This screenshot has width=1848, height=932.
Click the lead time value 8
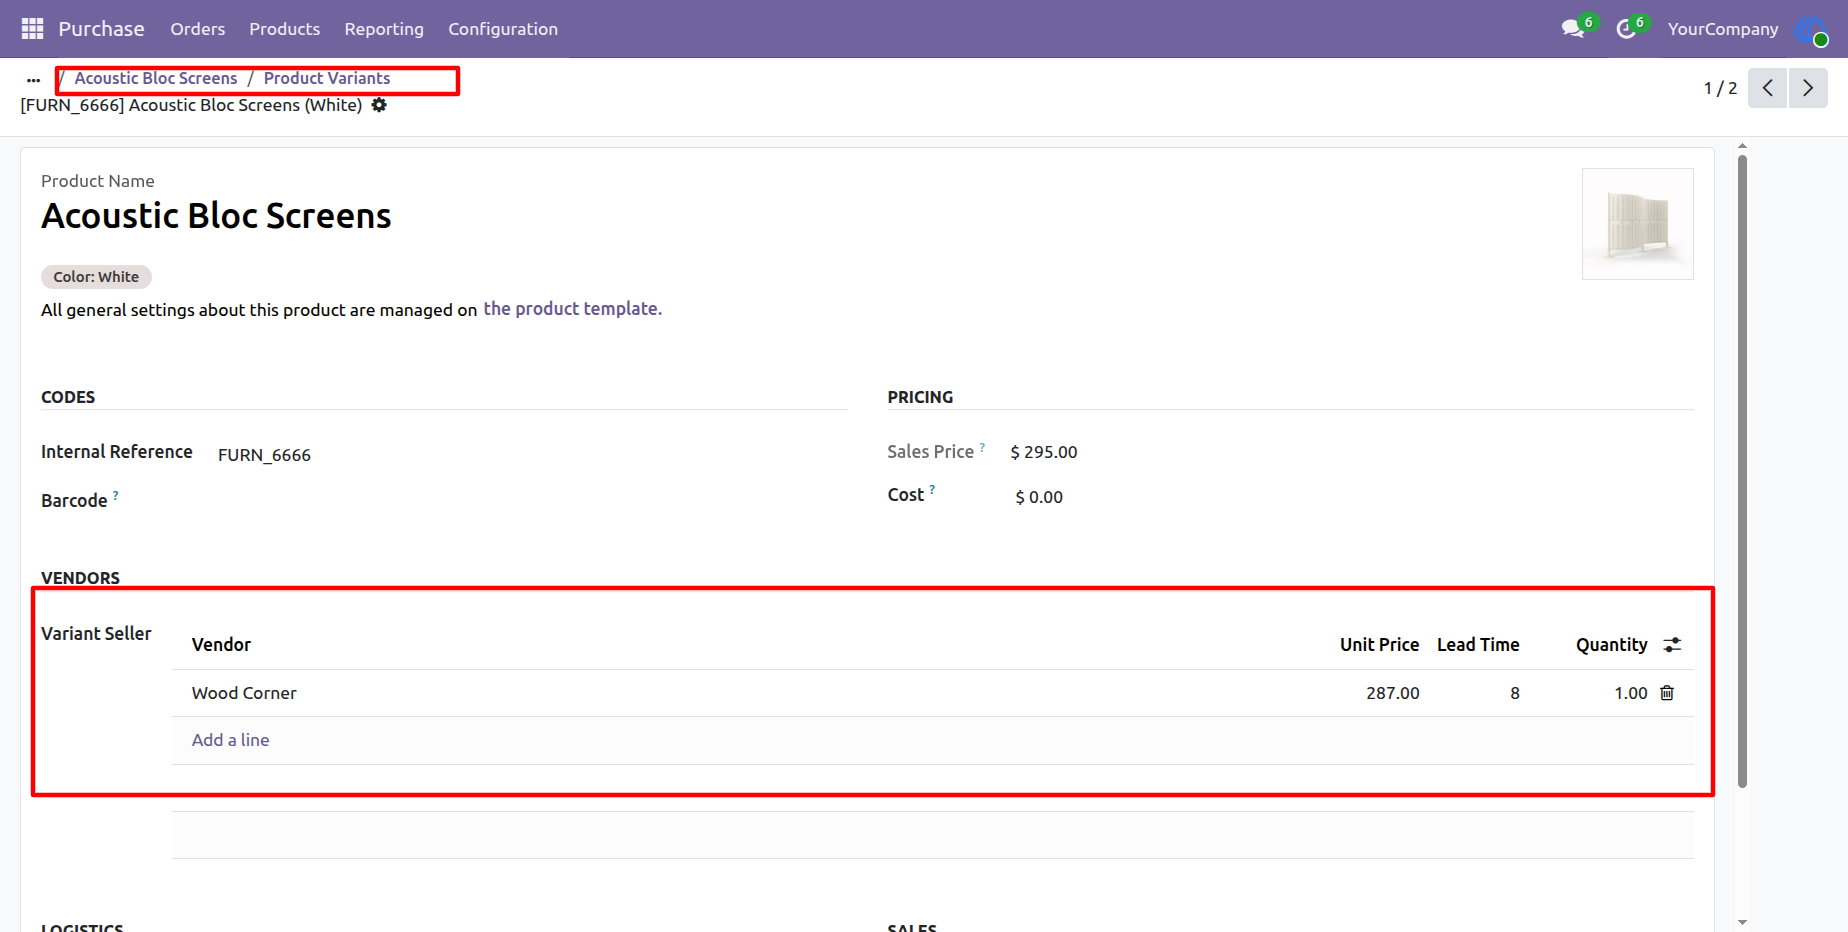coord(1515,693)
